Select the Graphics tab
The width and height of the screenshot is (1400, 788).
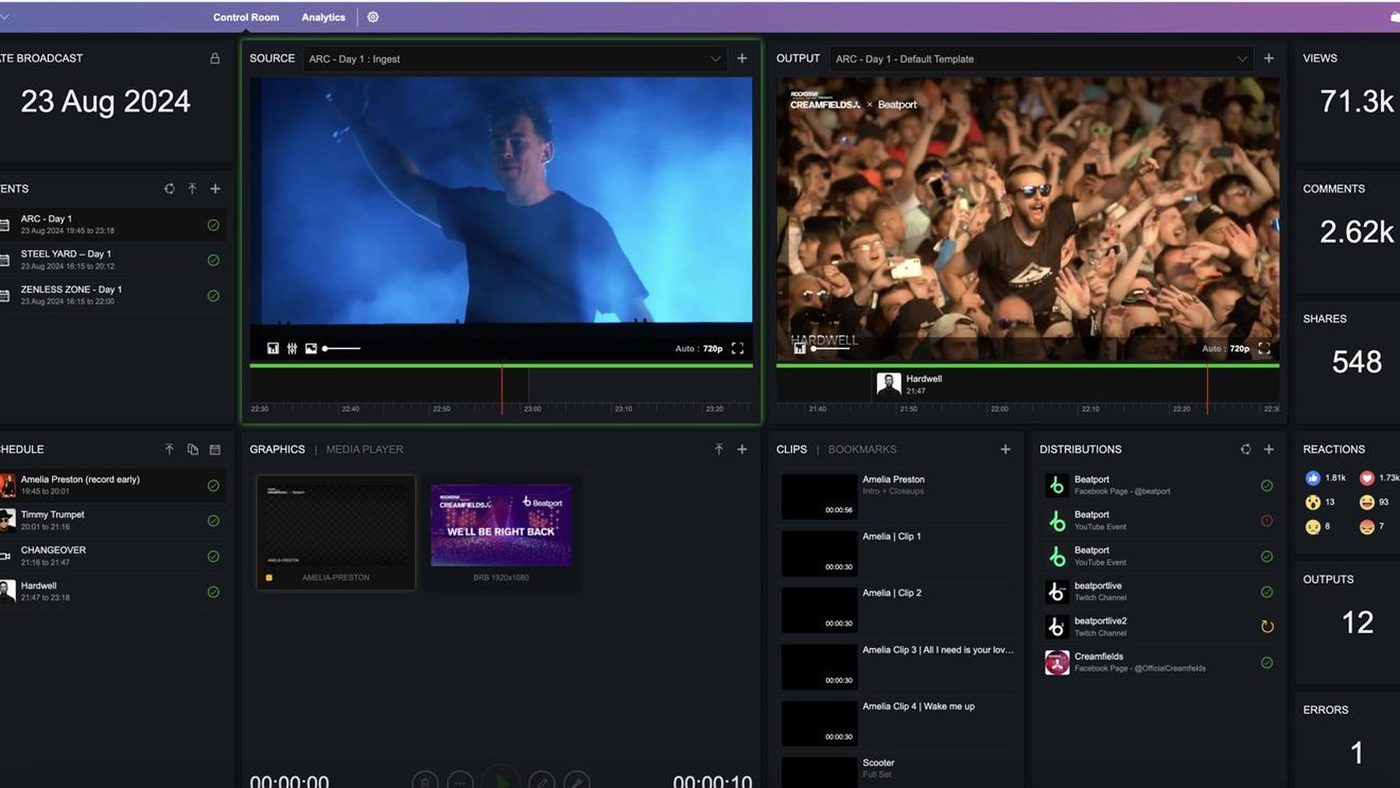click(x=277, y=450)
